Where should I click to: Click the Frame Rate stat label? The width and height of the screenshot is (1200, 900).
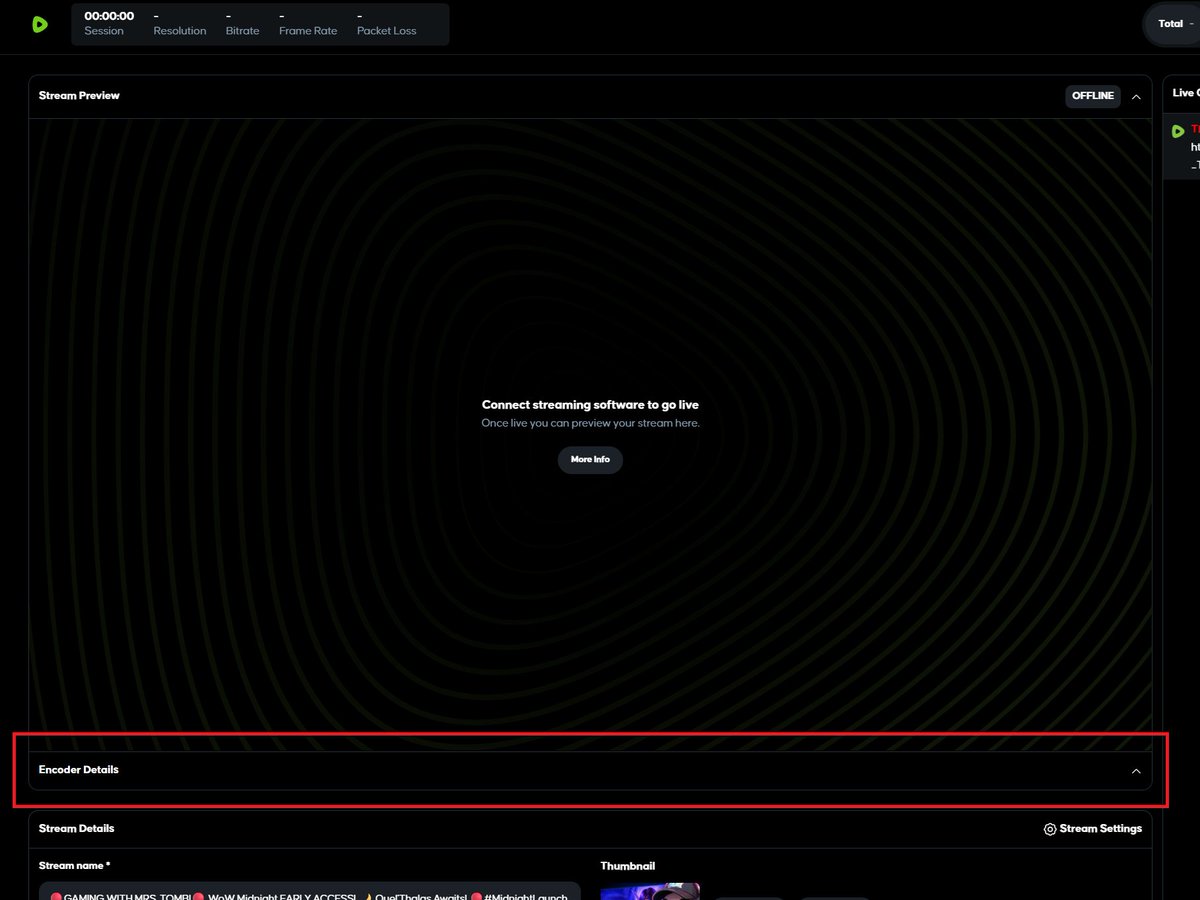click(x=308, y=31)
